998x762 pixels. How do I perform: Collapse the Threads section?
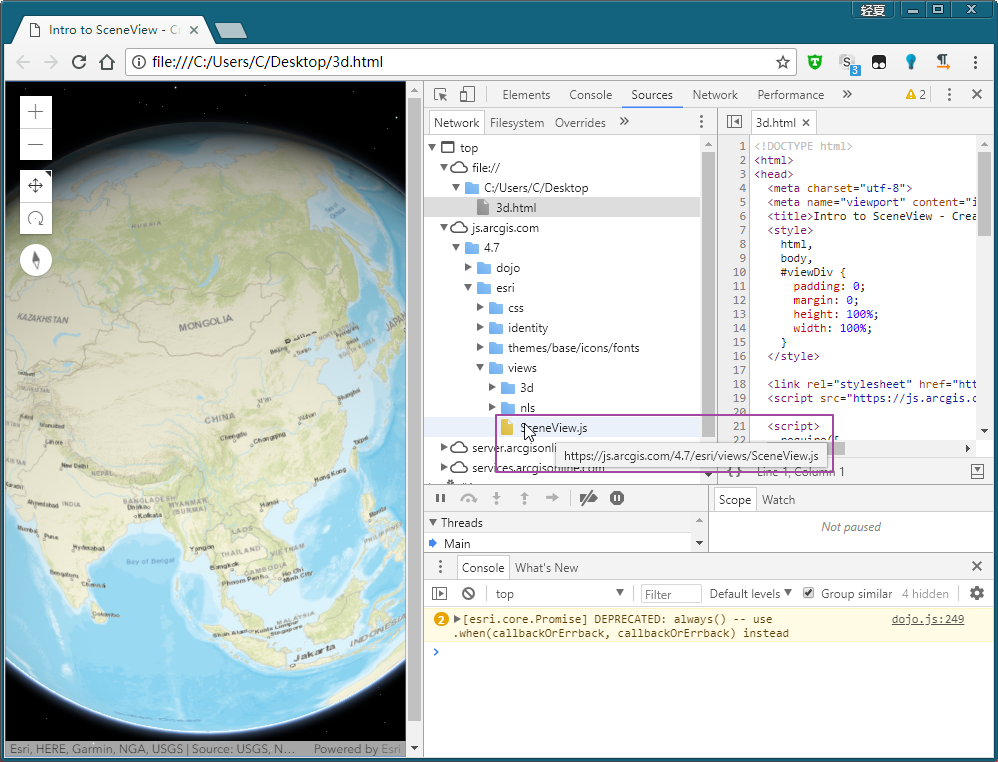point(433,522)
